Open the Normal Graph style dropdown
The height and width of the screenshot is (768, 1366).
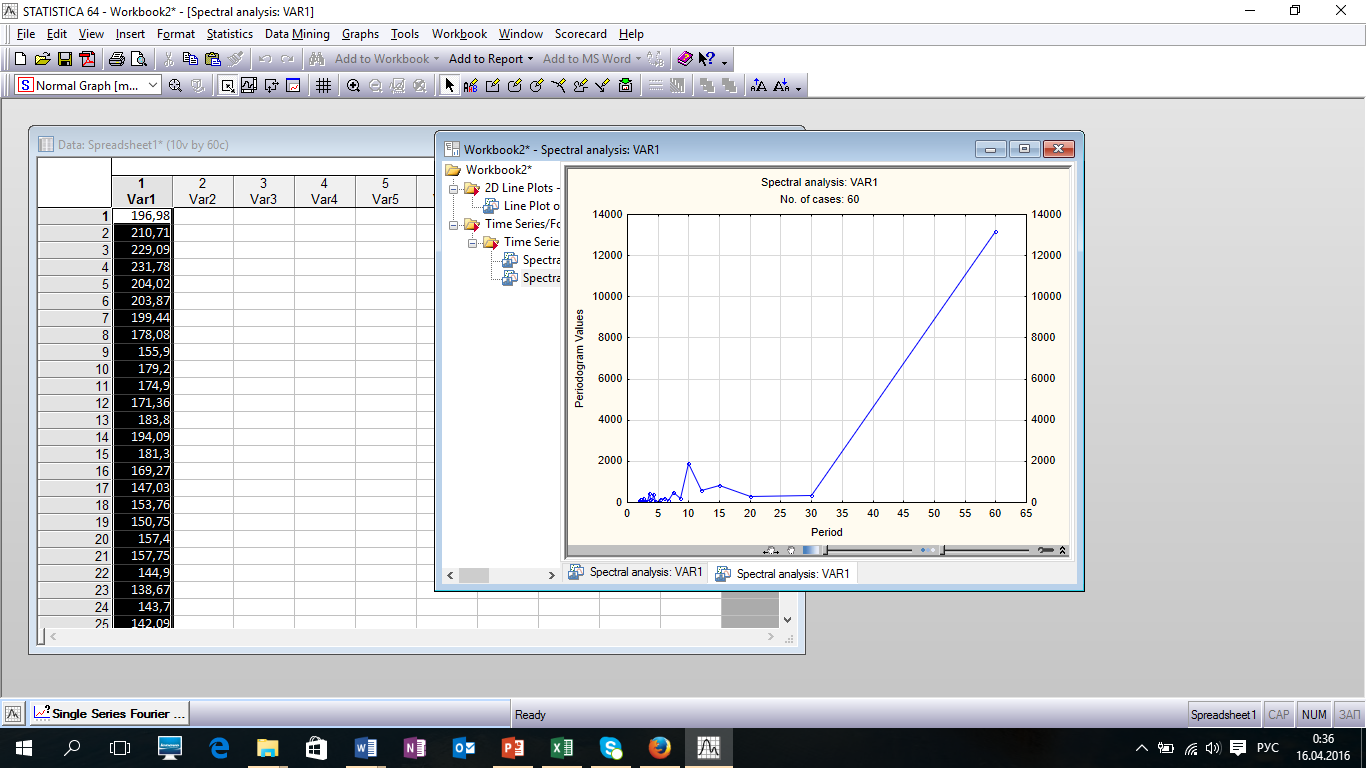(153, 86)
